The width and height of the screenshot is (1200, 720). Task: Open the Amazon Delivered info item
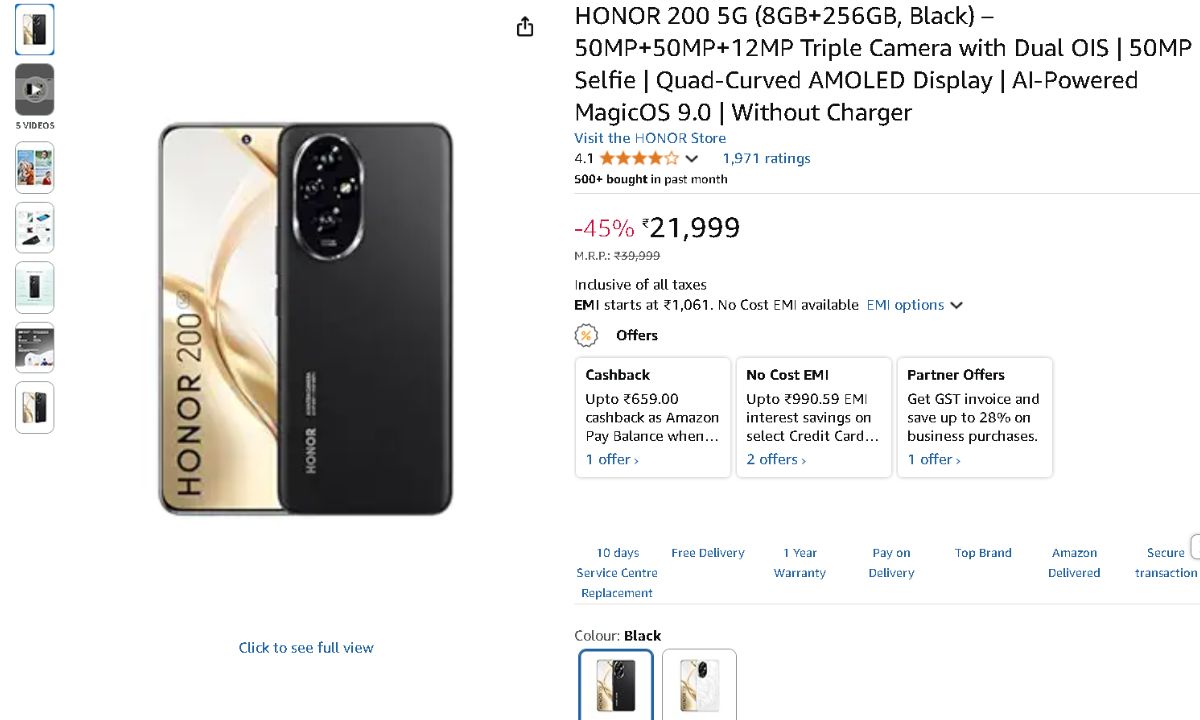[x=1074, y=563]
